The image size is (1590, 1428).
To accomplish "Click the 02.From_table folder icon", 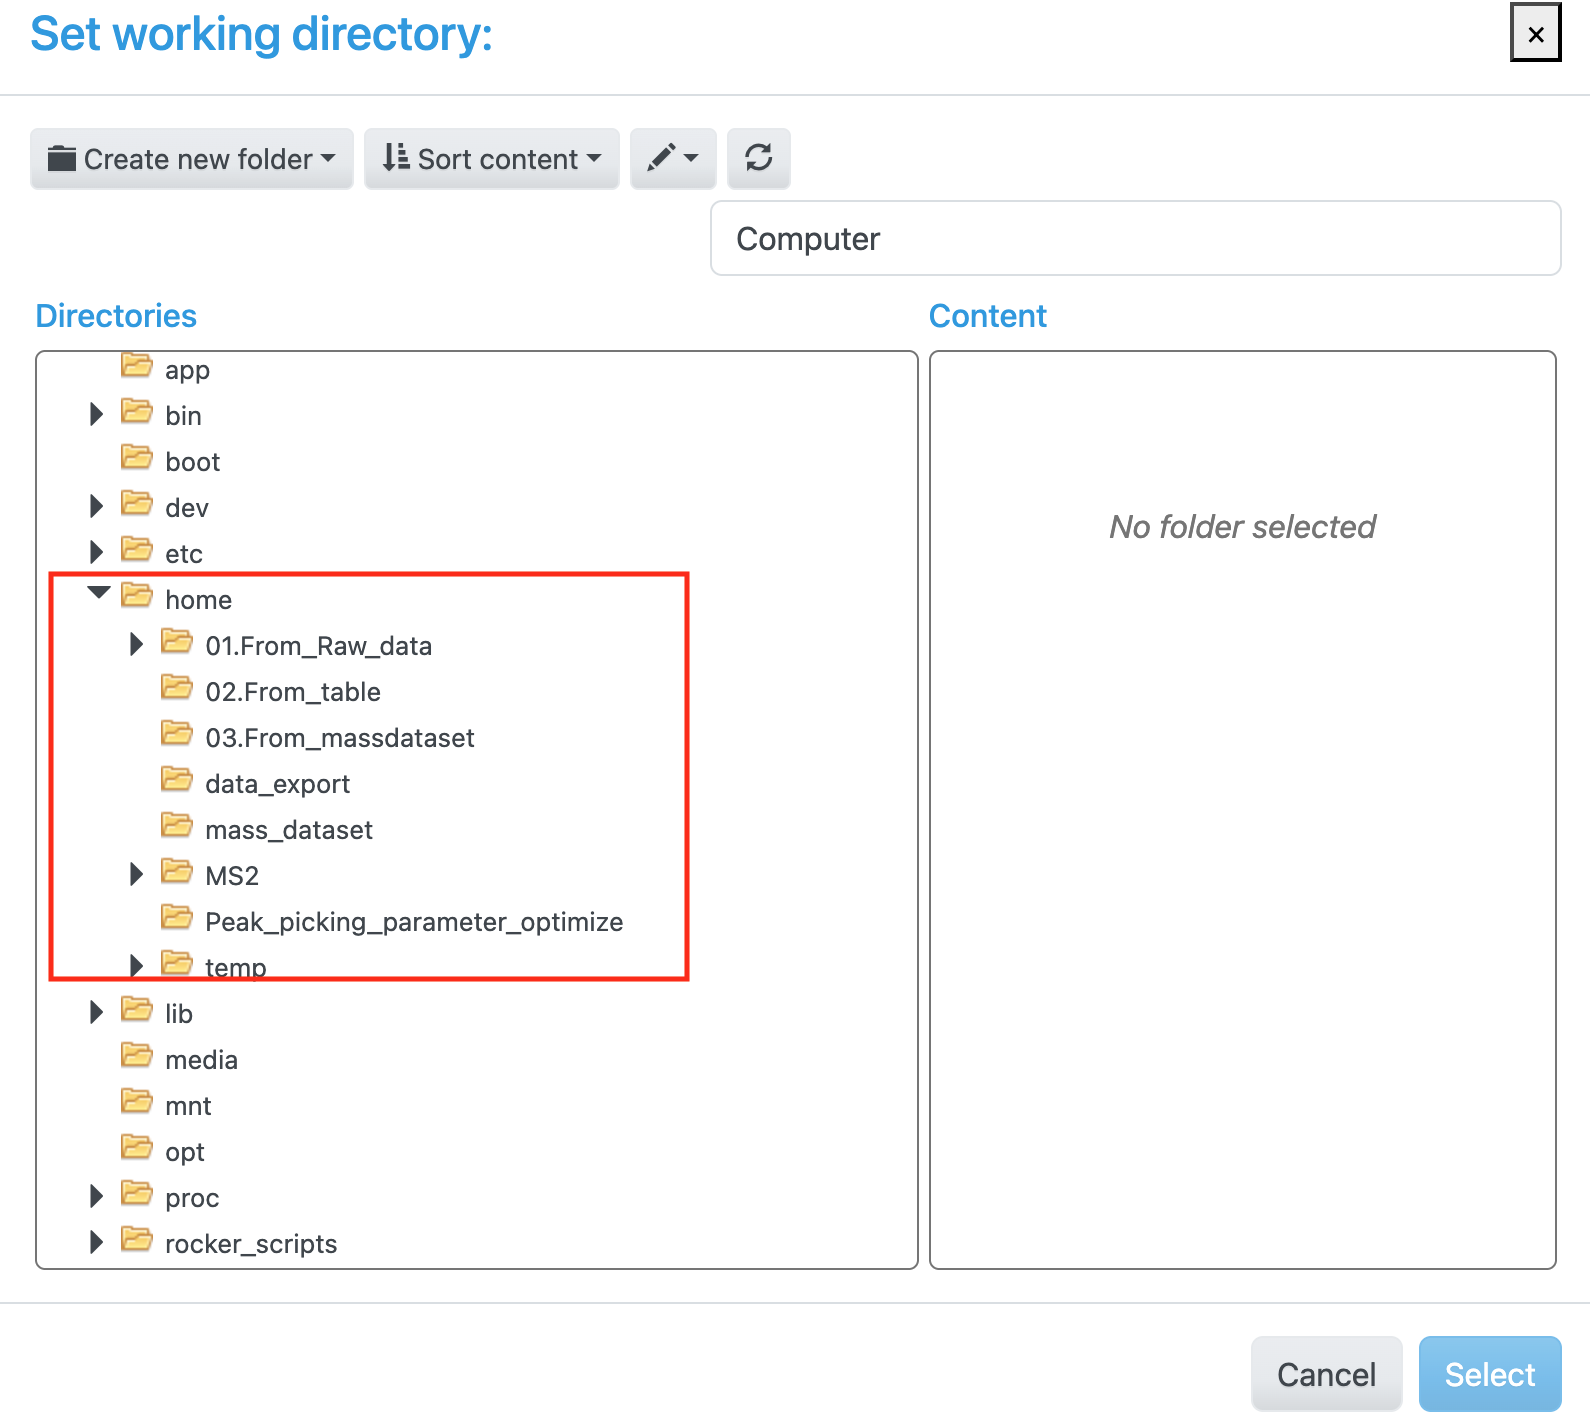I will tap(177, 688).
